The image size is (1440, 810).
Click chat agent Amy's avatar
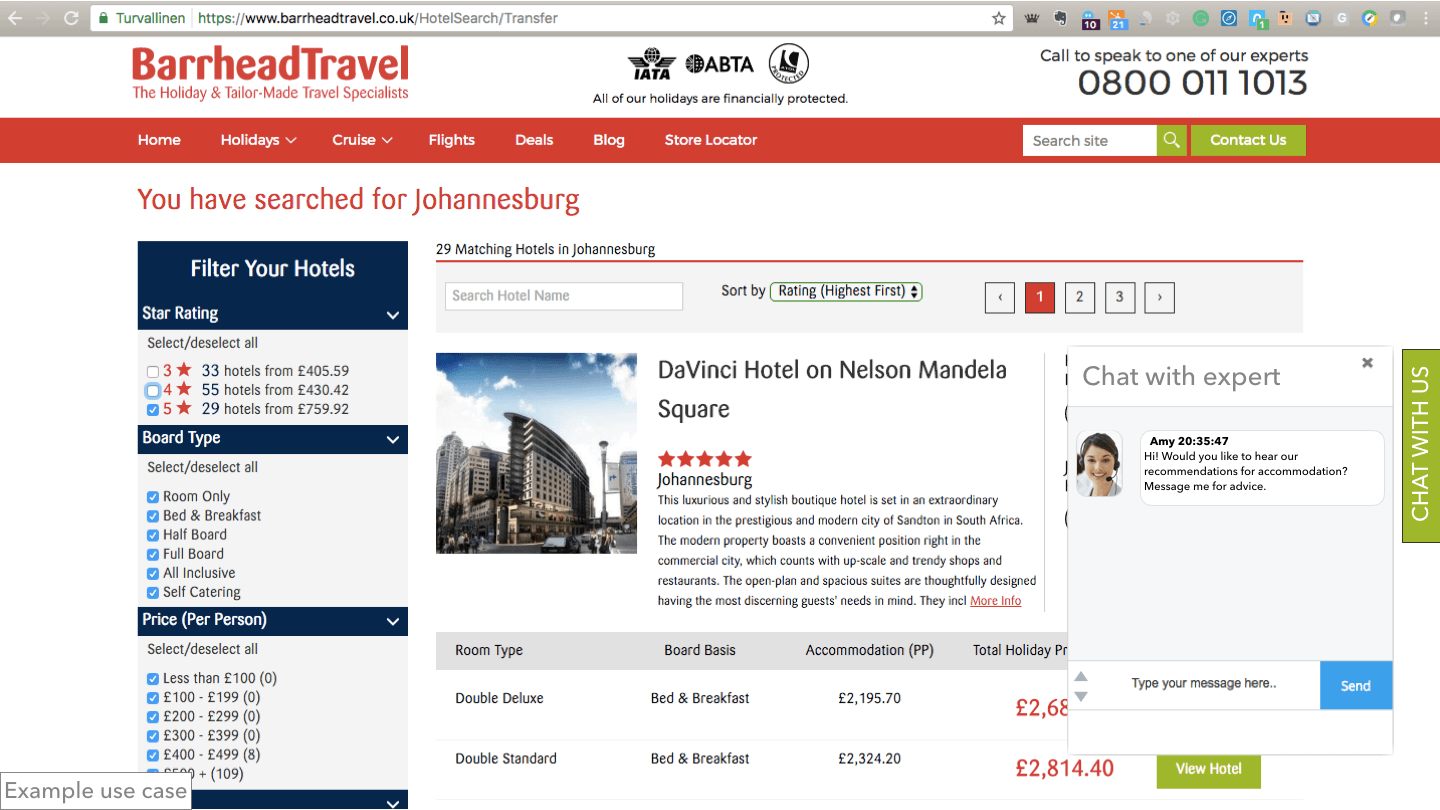1099,464
